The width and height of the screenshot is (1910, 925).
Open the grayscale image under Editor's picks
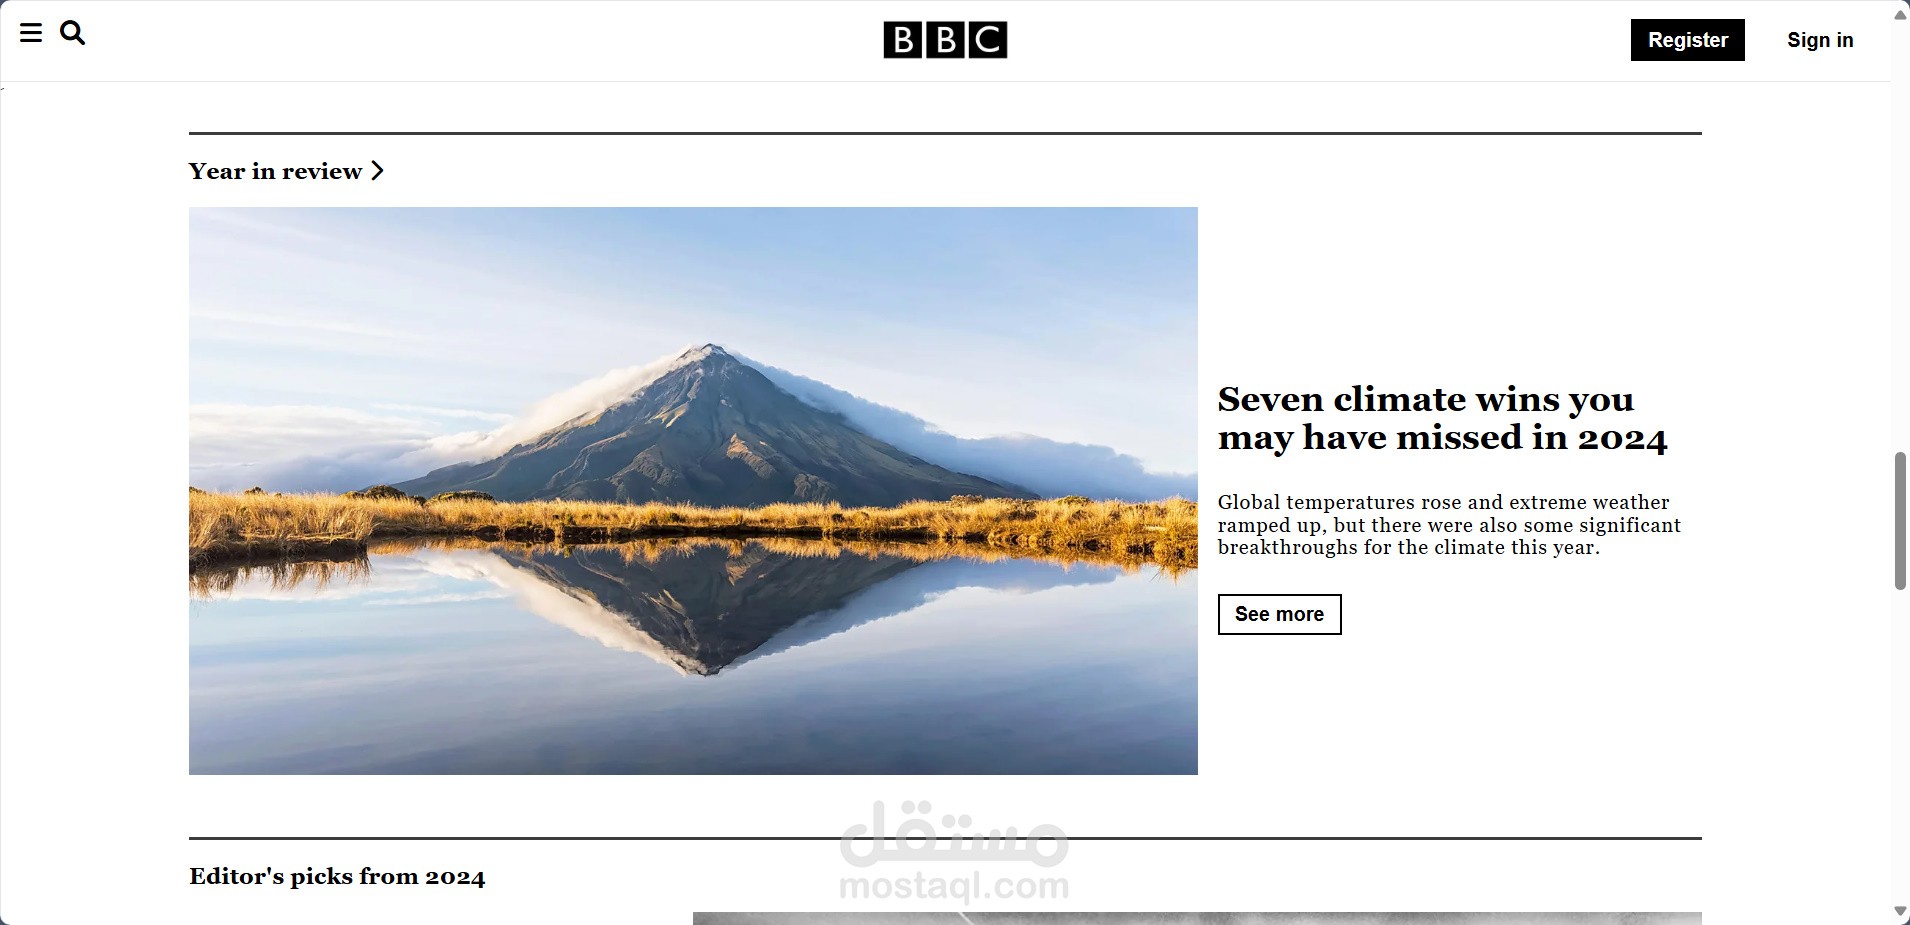(x=1197, y=918)
